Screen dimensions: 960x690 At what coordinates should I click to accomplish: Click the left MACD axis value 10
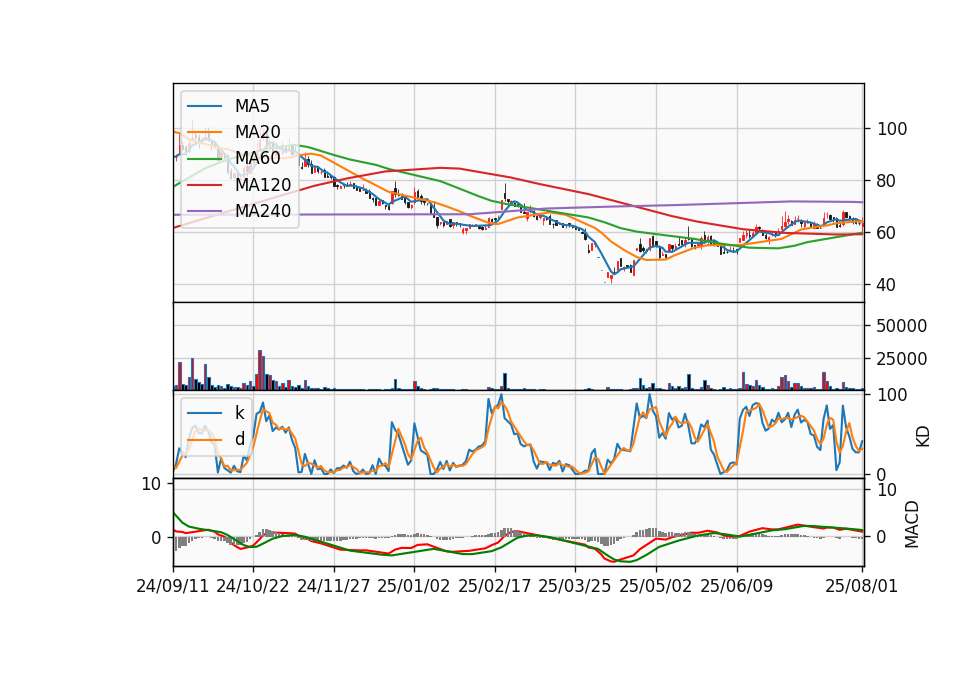pyautogui.click(x=151, y=484)
